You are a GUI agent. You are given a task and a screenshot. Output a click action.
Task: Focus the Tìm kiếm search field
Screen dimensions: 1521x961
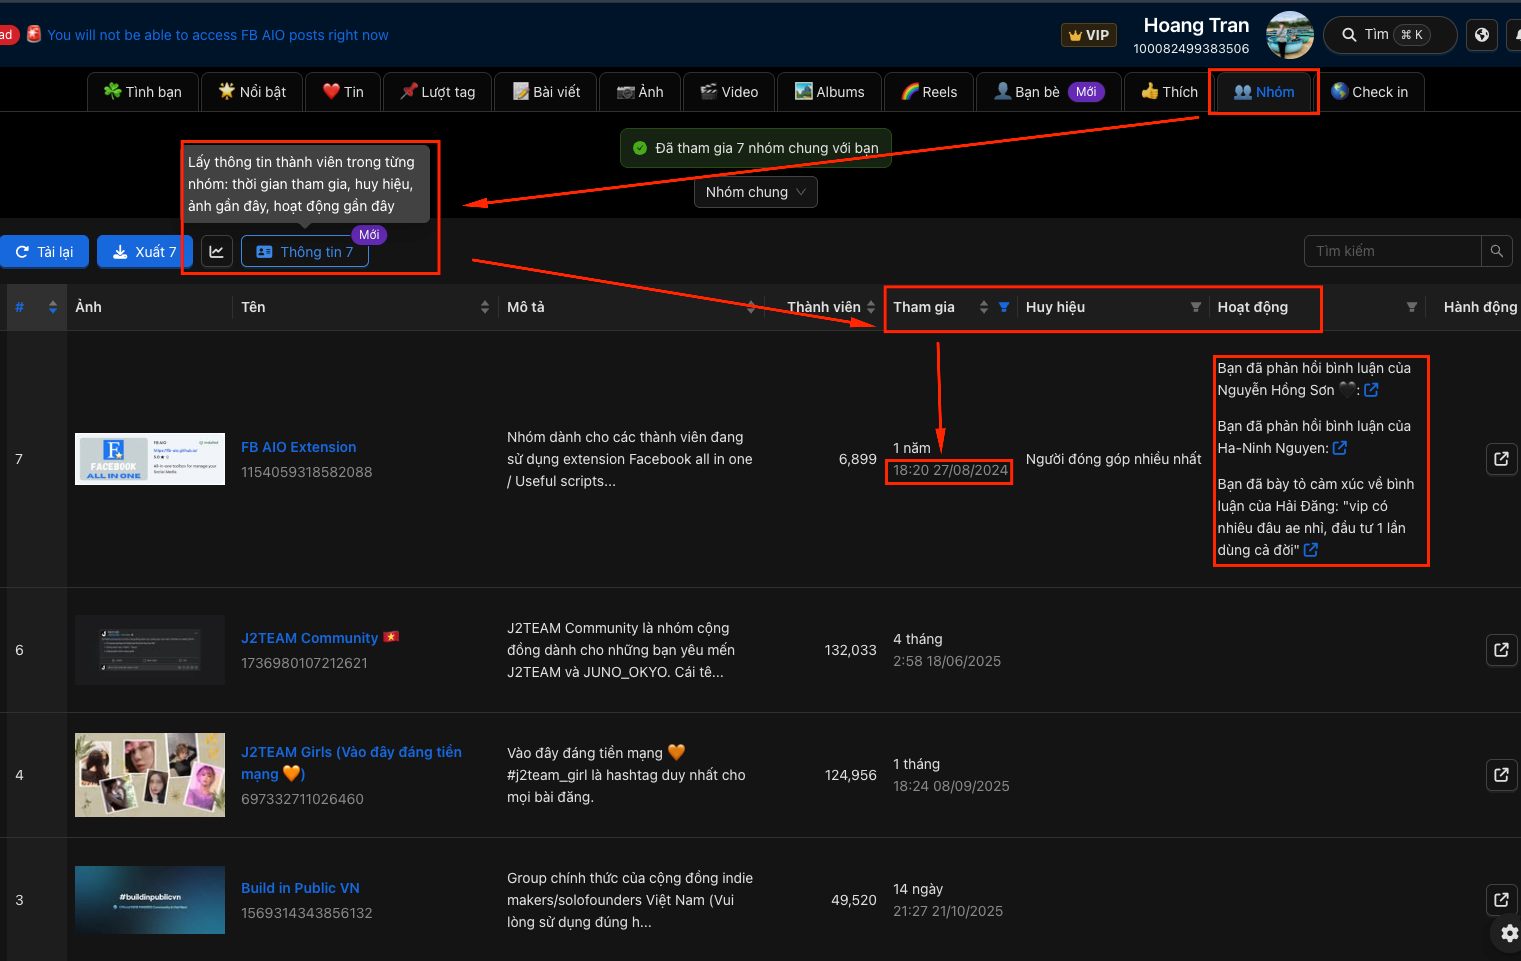click(x=1392, y=251)
